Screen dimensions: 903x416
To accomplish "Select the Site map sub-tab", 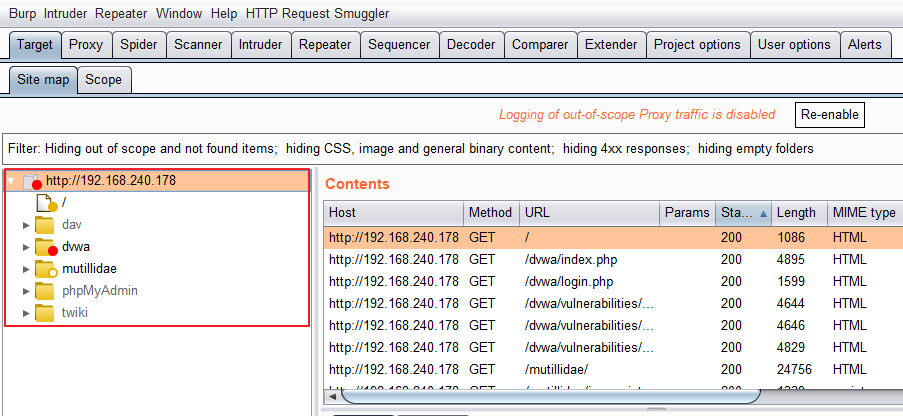I will (43, 80).
